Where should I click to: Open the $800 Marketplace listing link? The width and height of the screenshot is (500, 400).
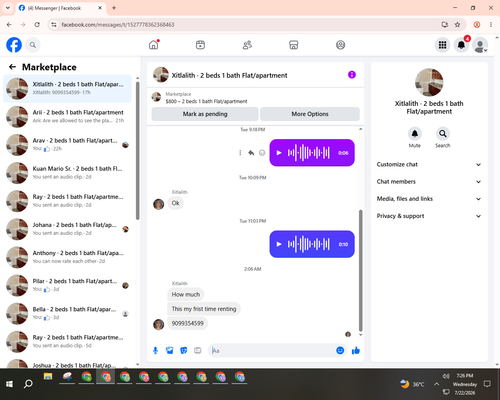206,101
